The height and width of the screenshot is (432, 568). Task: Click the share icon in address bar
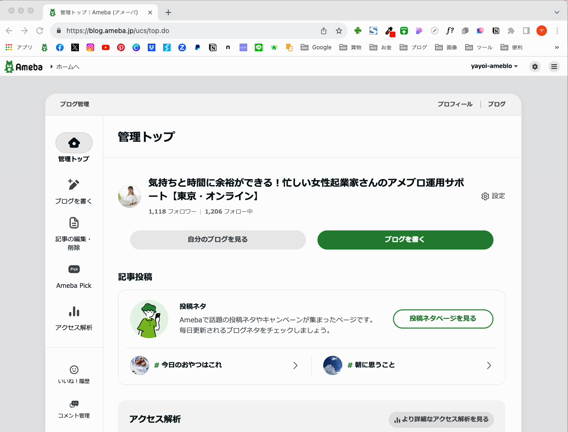pyautogui.click(x=323, y=31)
